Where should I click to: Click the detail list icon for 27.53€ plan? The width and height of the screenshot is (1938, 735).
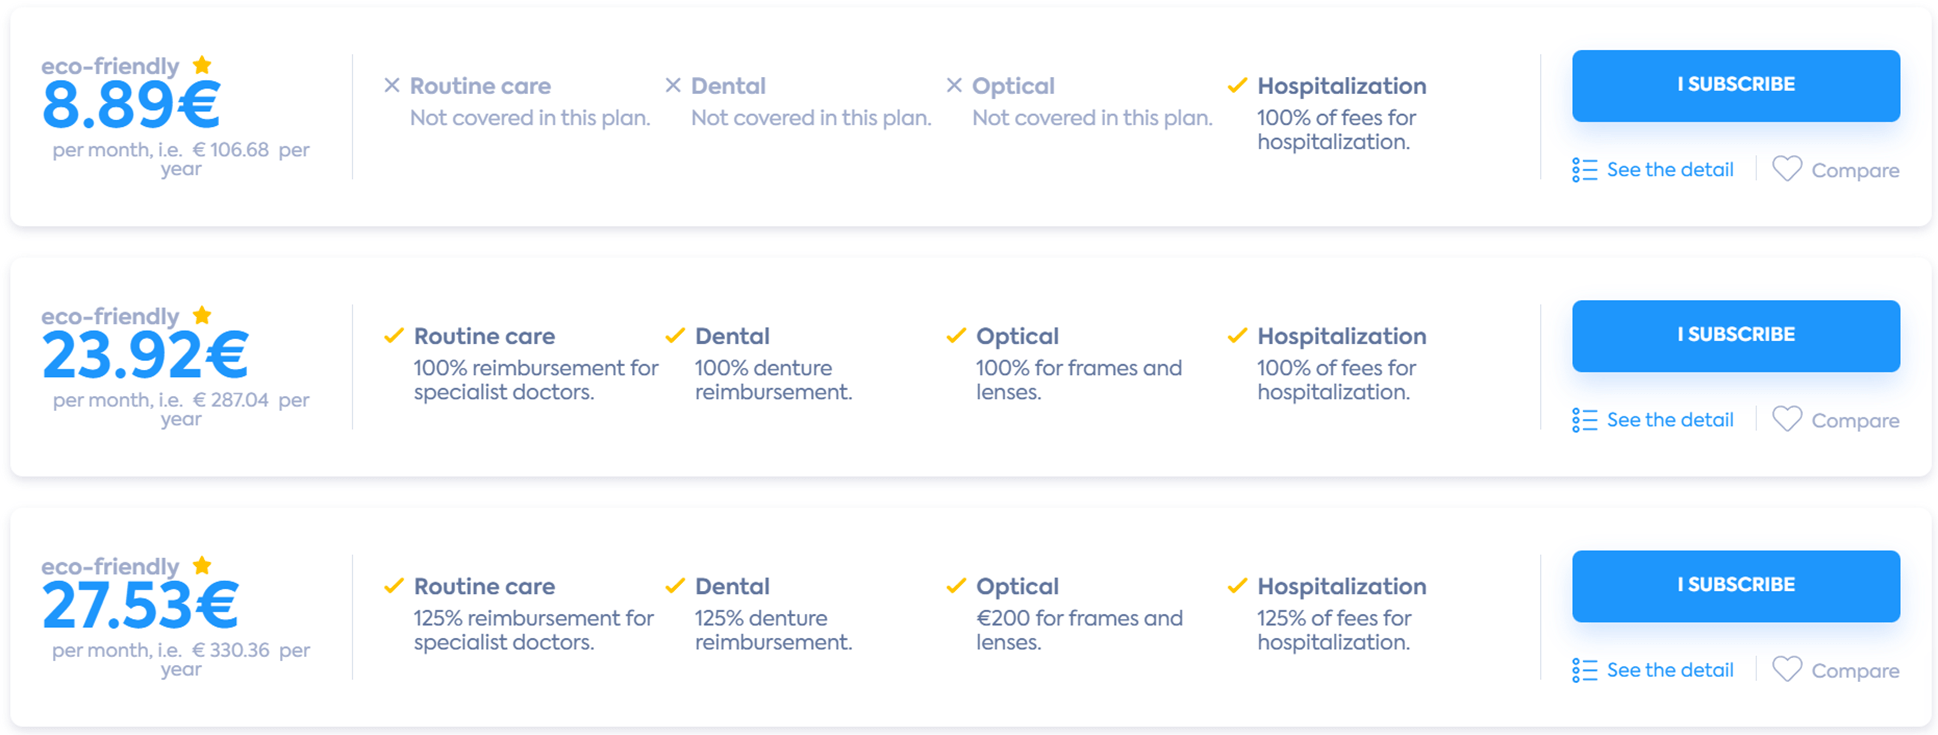1584,670
